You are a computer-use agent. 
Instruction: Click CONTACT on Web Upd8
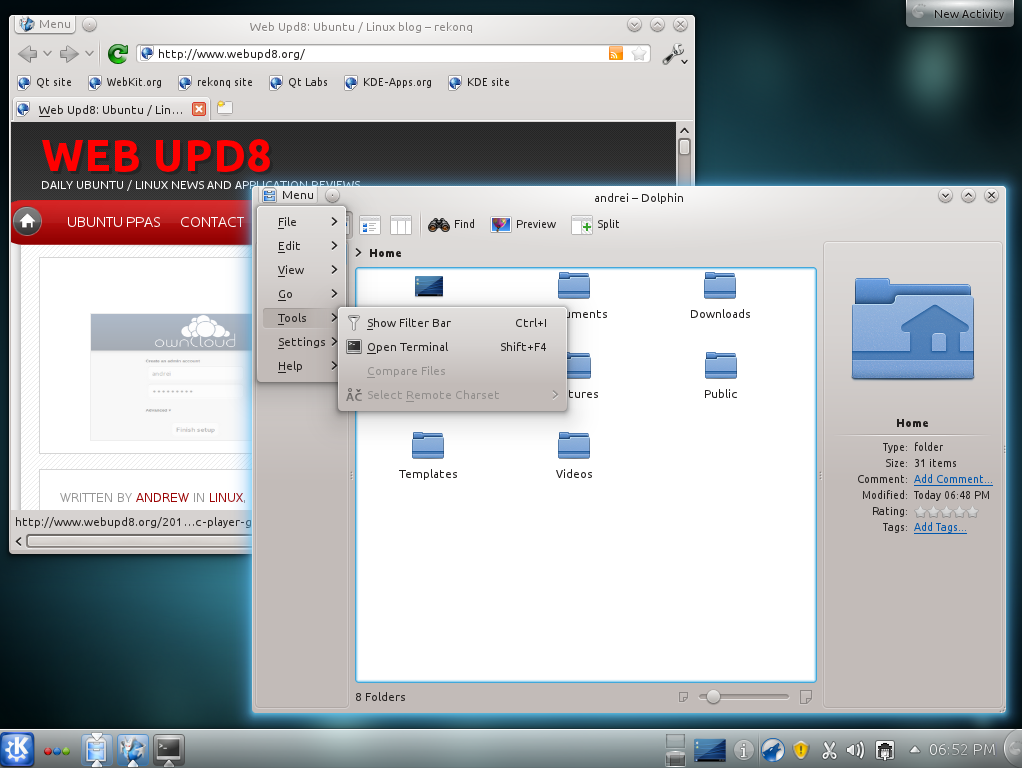tap(212, 222)
